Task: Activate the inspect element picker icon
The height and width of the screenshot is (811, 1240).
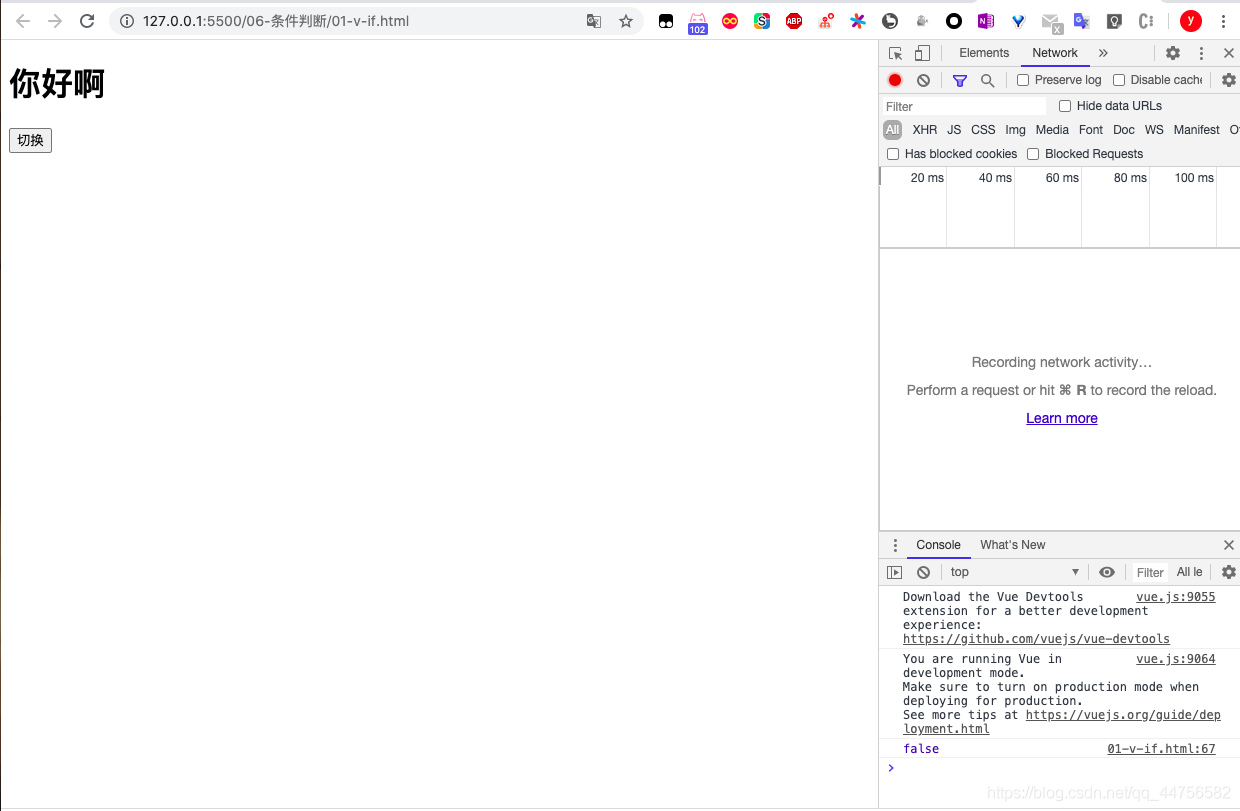Action: (896, 53)
